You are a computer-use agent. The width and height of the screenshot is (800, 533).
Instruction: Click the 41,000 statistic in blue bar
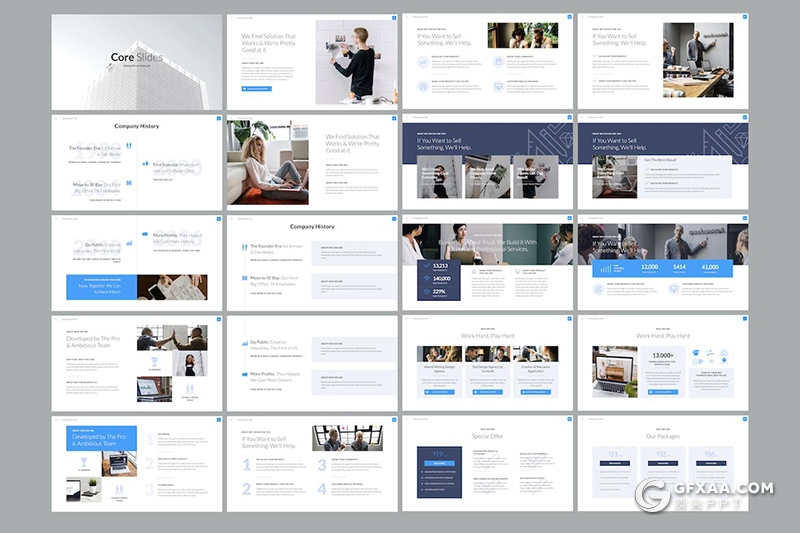pos(709,267)
